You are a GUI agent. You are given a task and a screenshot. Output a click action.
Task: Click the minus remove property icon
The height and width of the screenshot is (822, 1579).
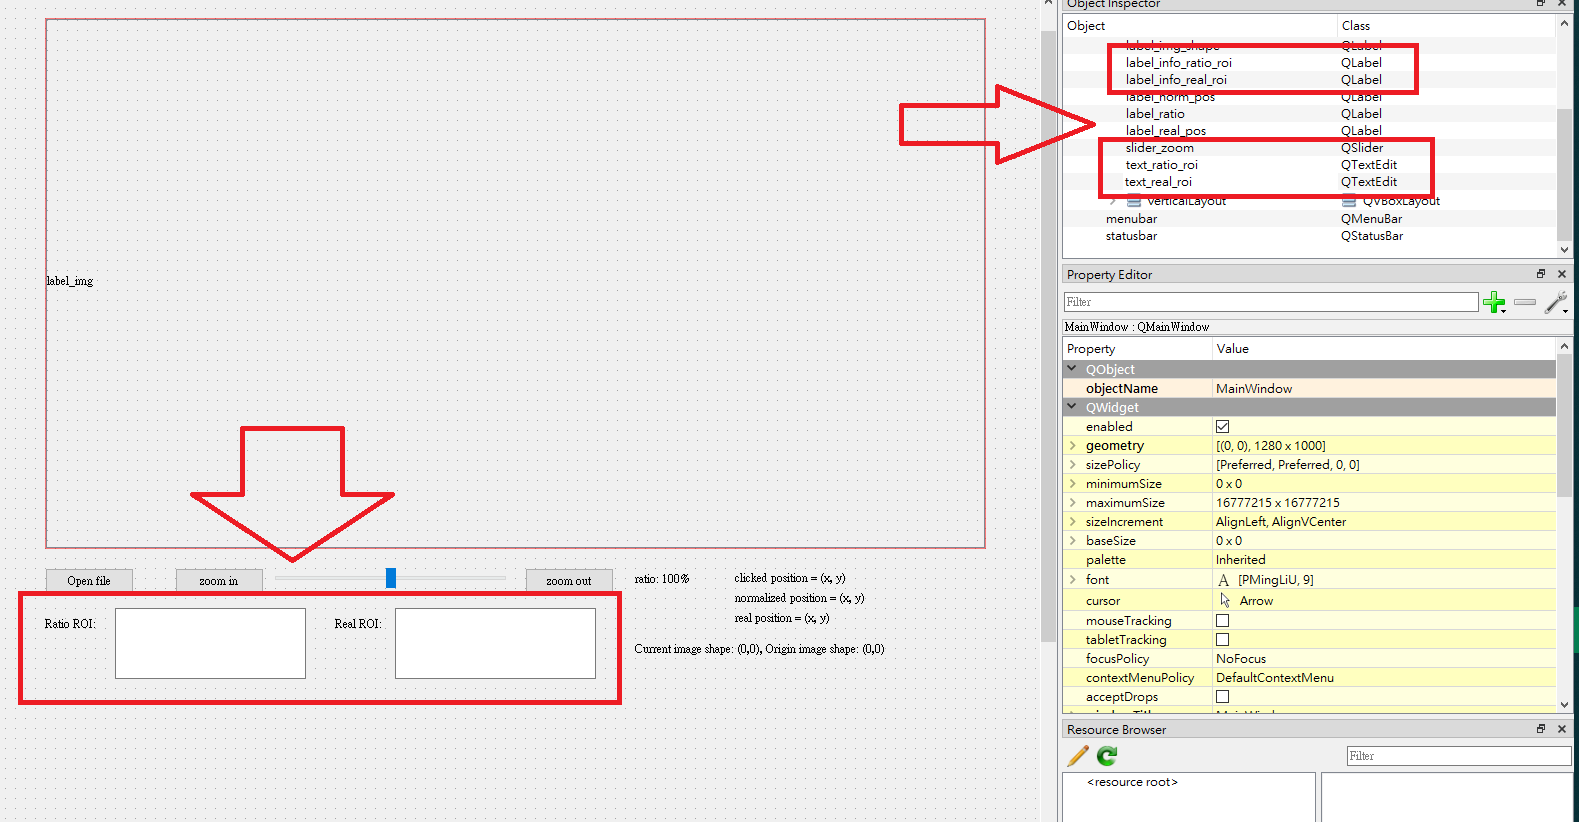point(1525,302)
